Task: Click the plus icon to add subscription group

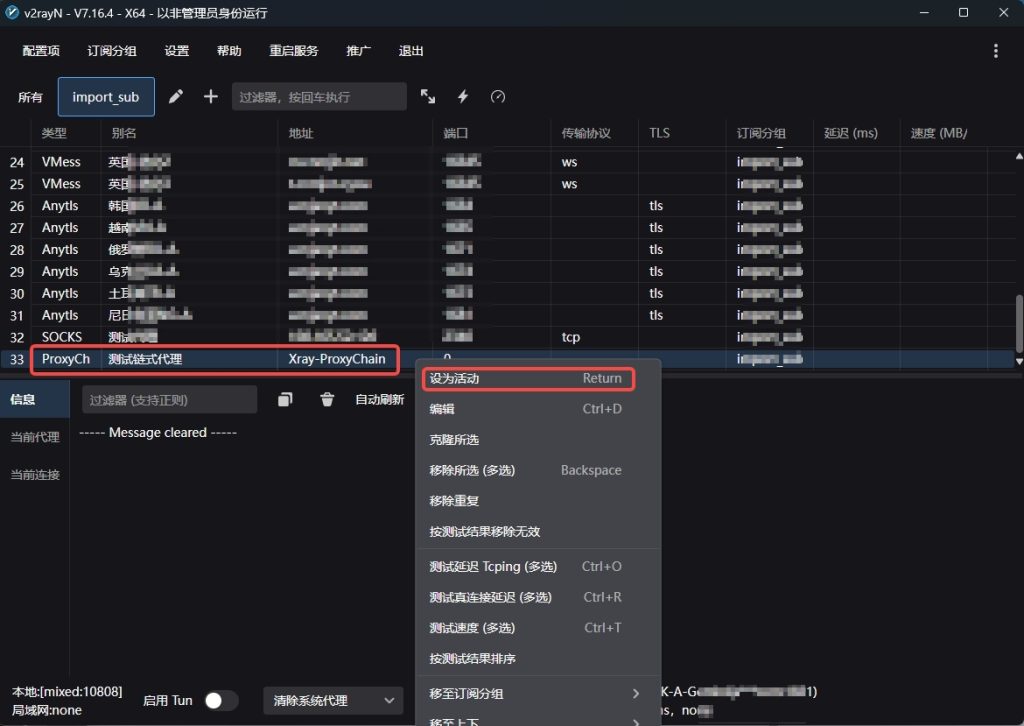Action: tap(211, 97)
